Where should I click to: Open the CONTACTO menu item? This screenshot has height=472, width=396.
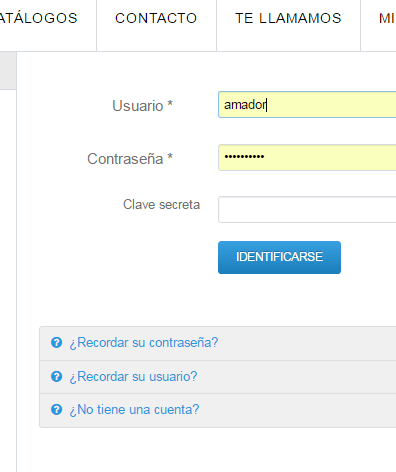click(x=156, y=18)
